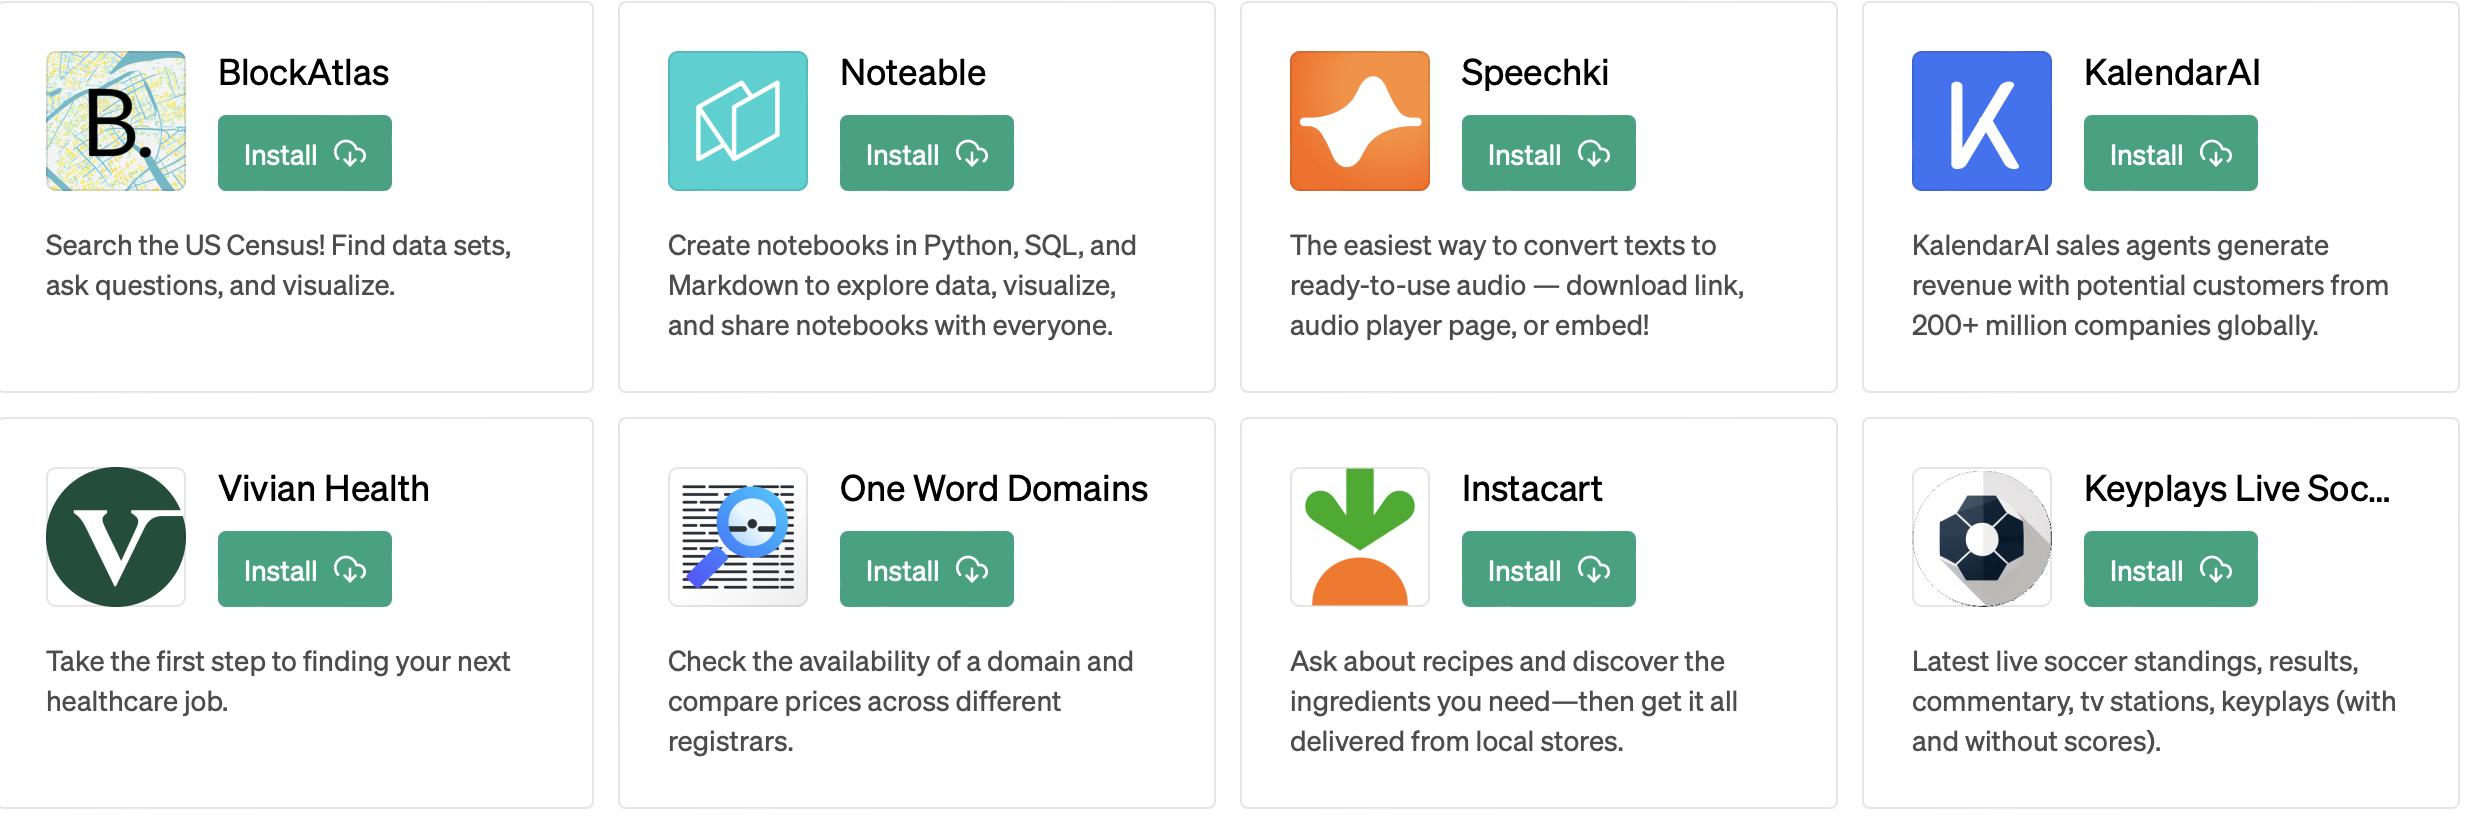Click the Speechki orange logo icon

1360,121
